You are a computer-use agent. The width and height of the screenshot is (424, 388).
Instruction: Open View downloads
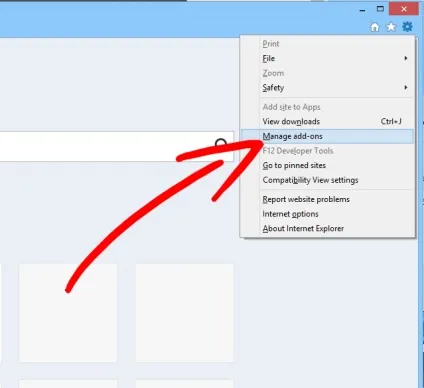point(327,122)
